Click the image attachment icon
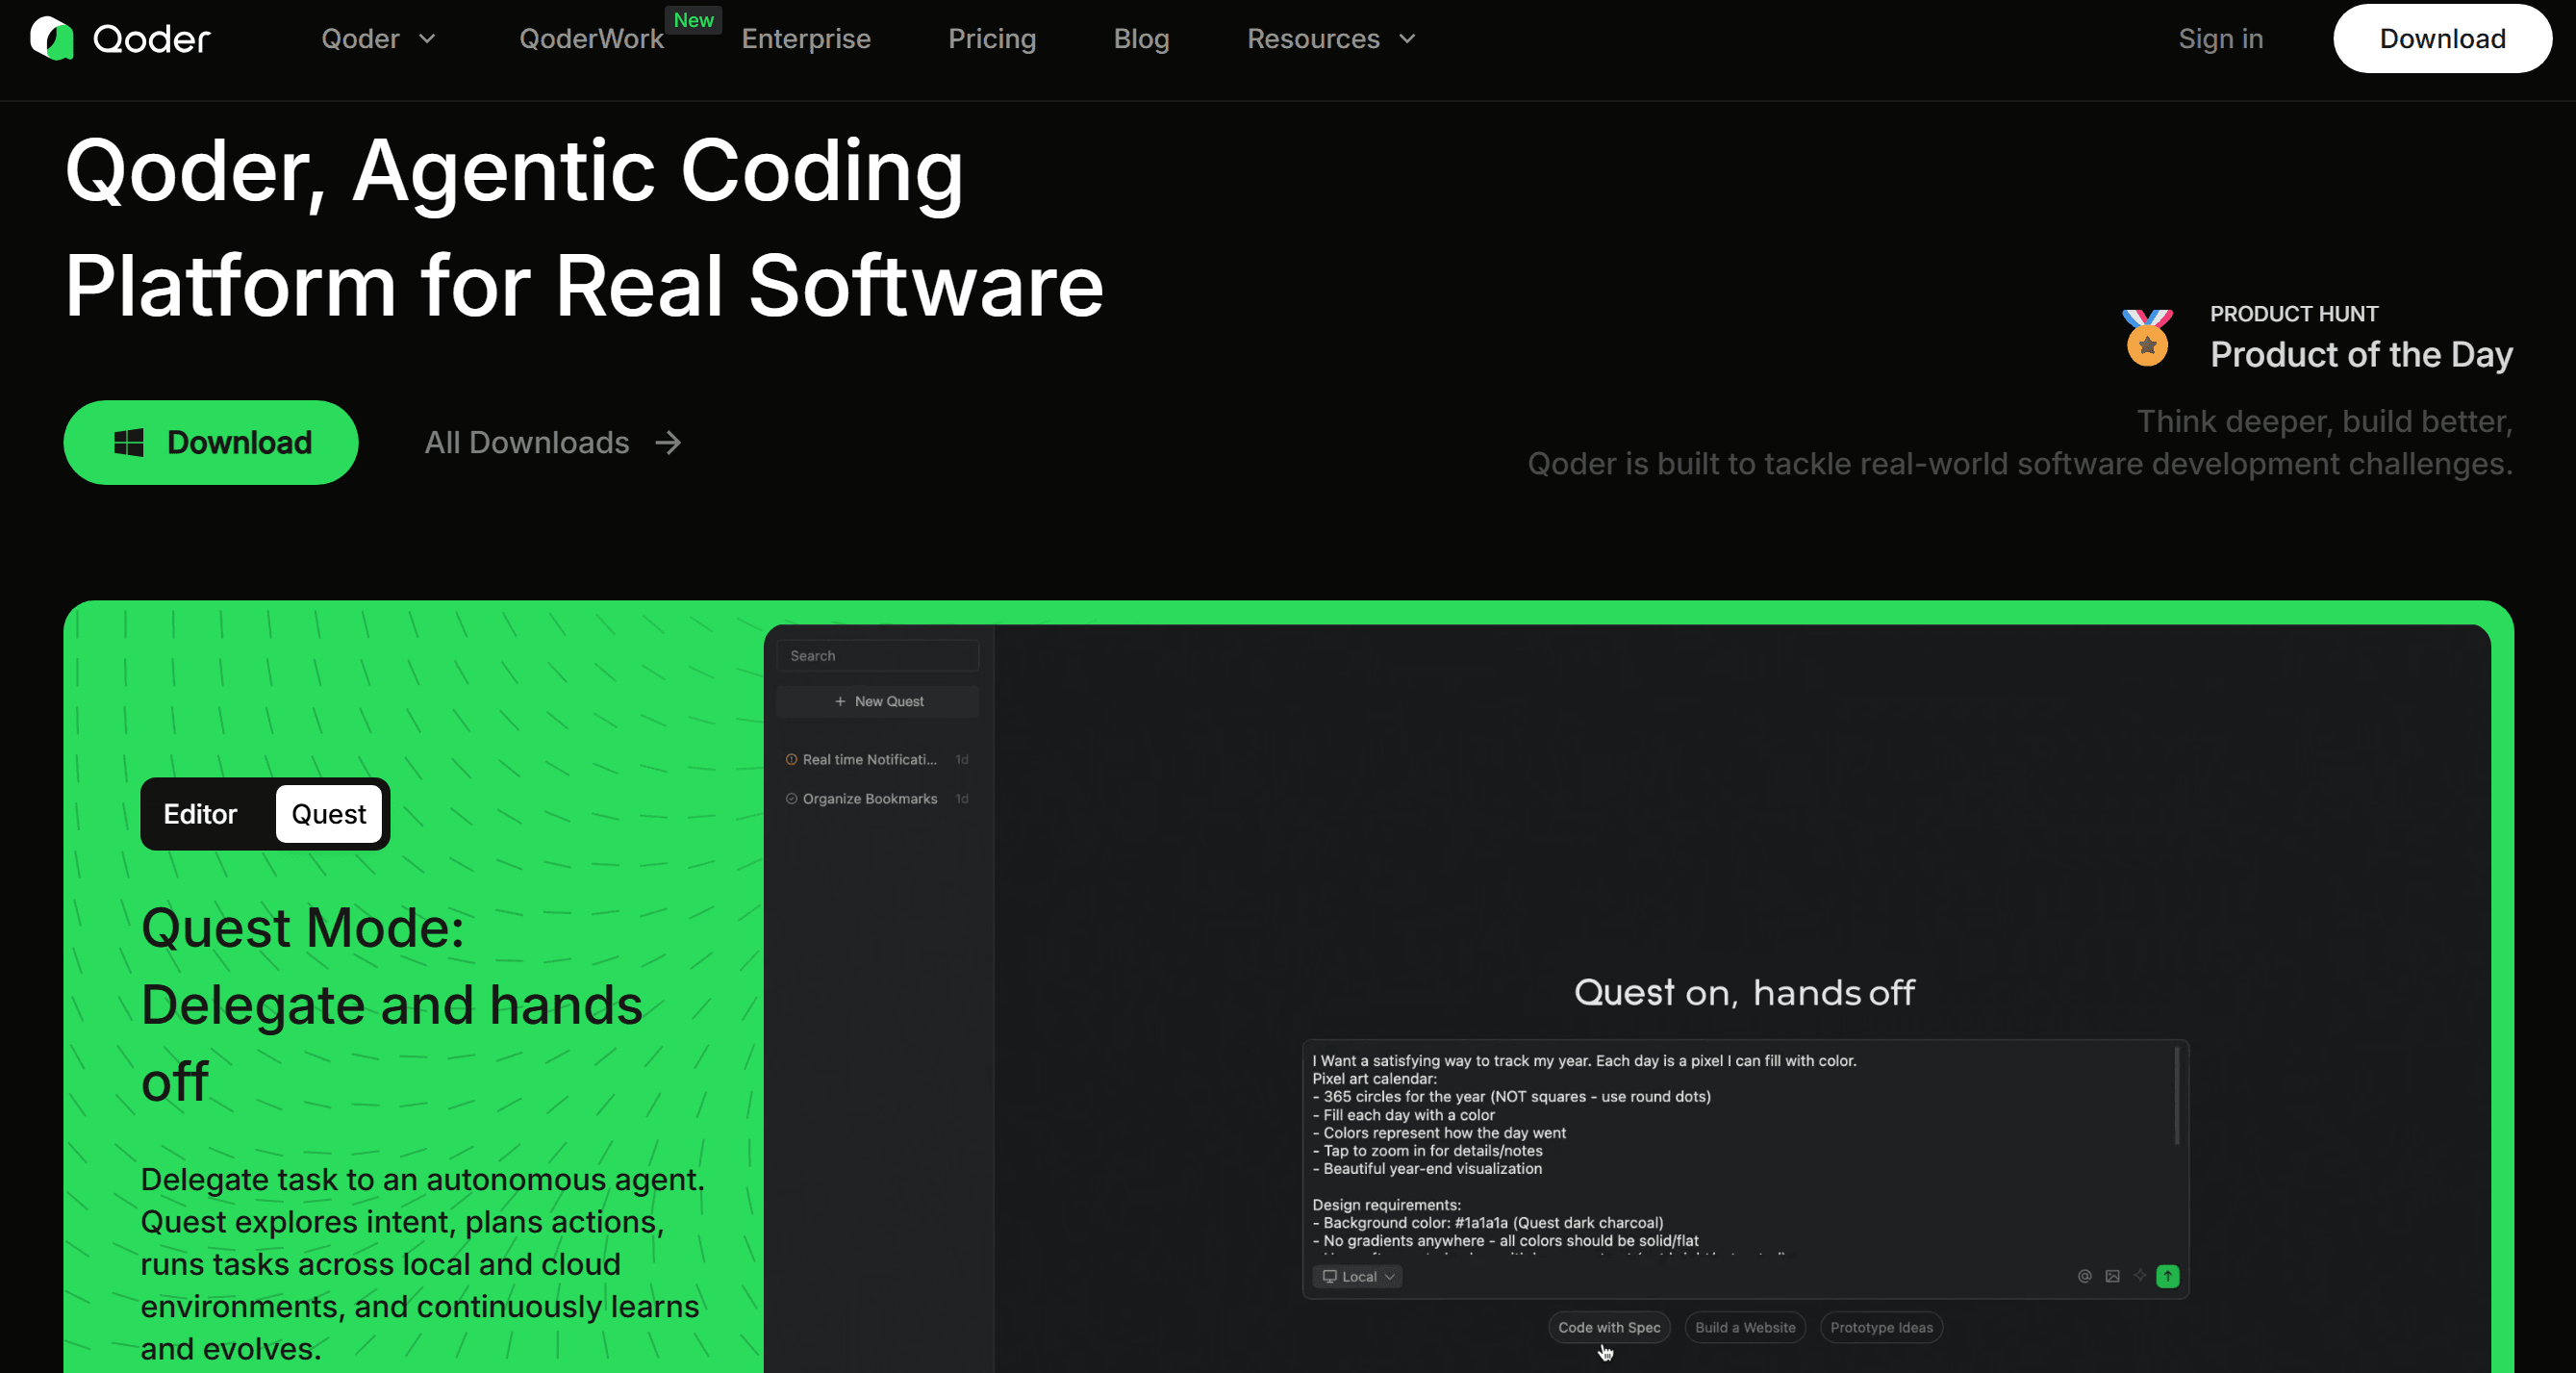2576x1373 pixels. click(2112, 1276)
